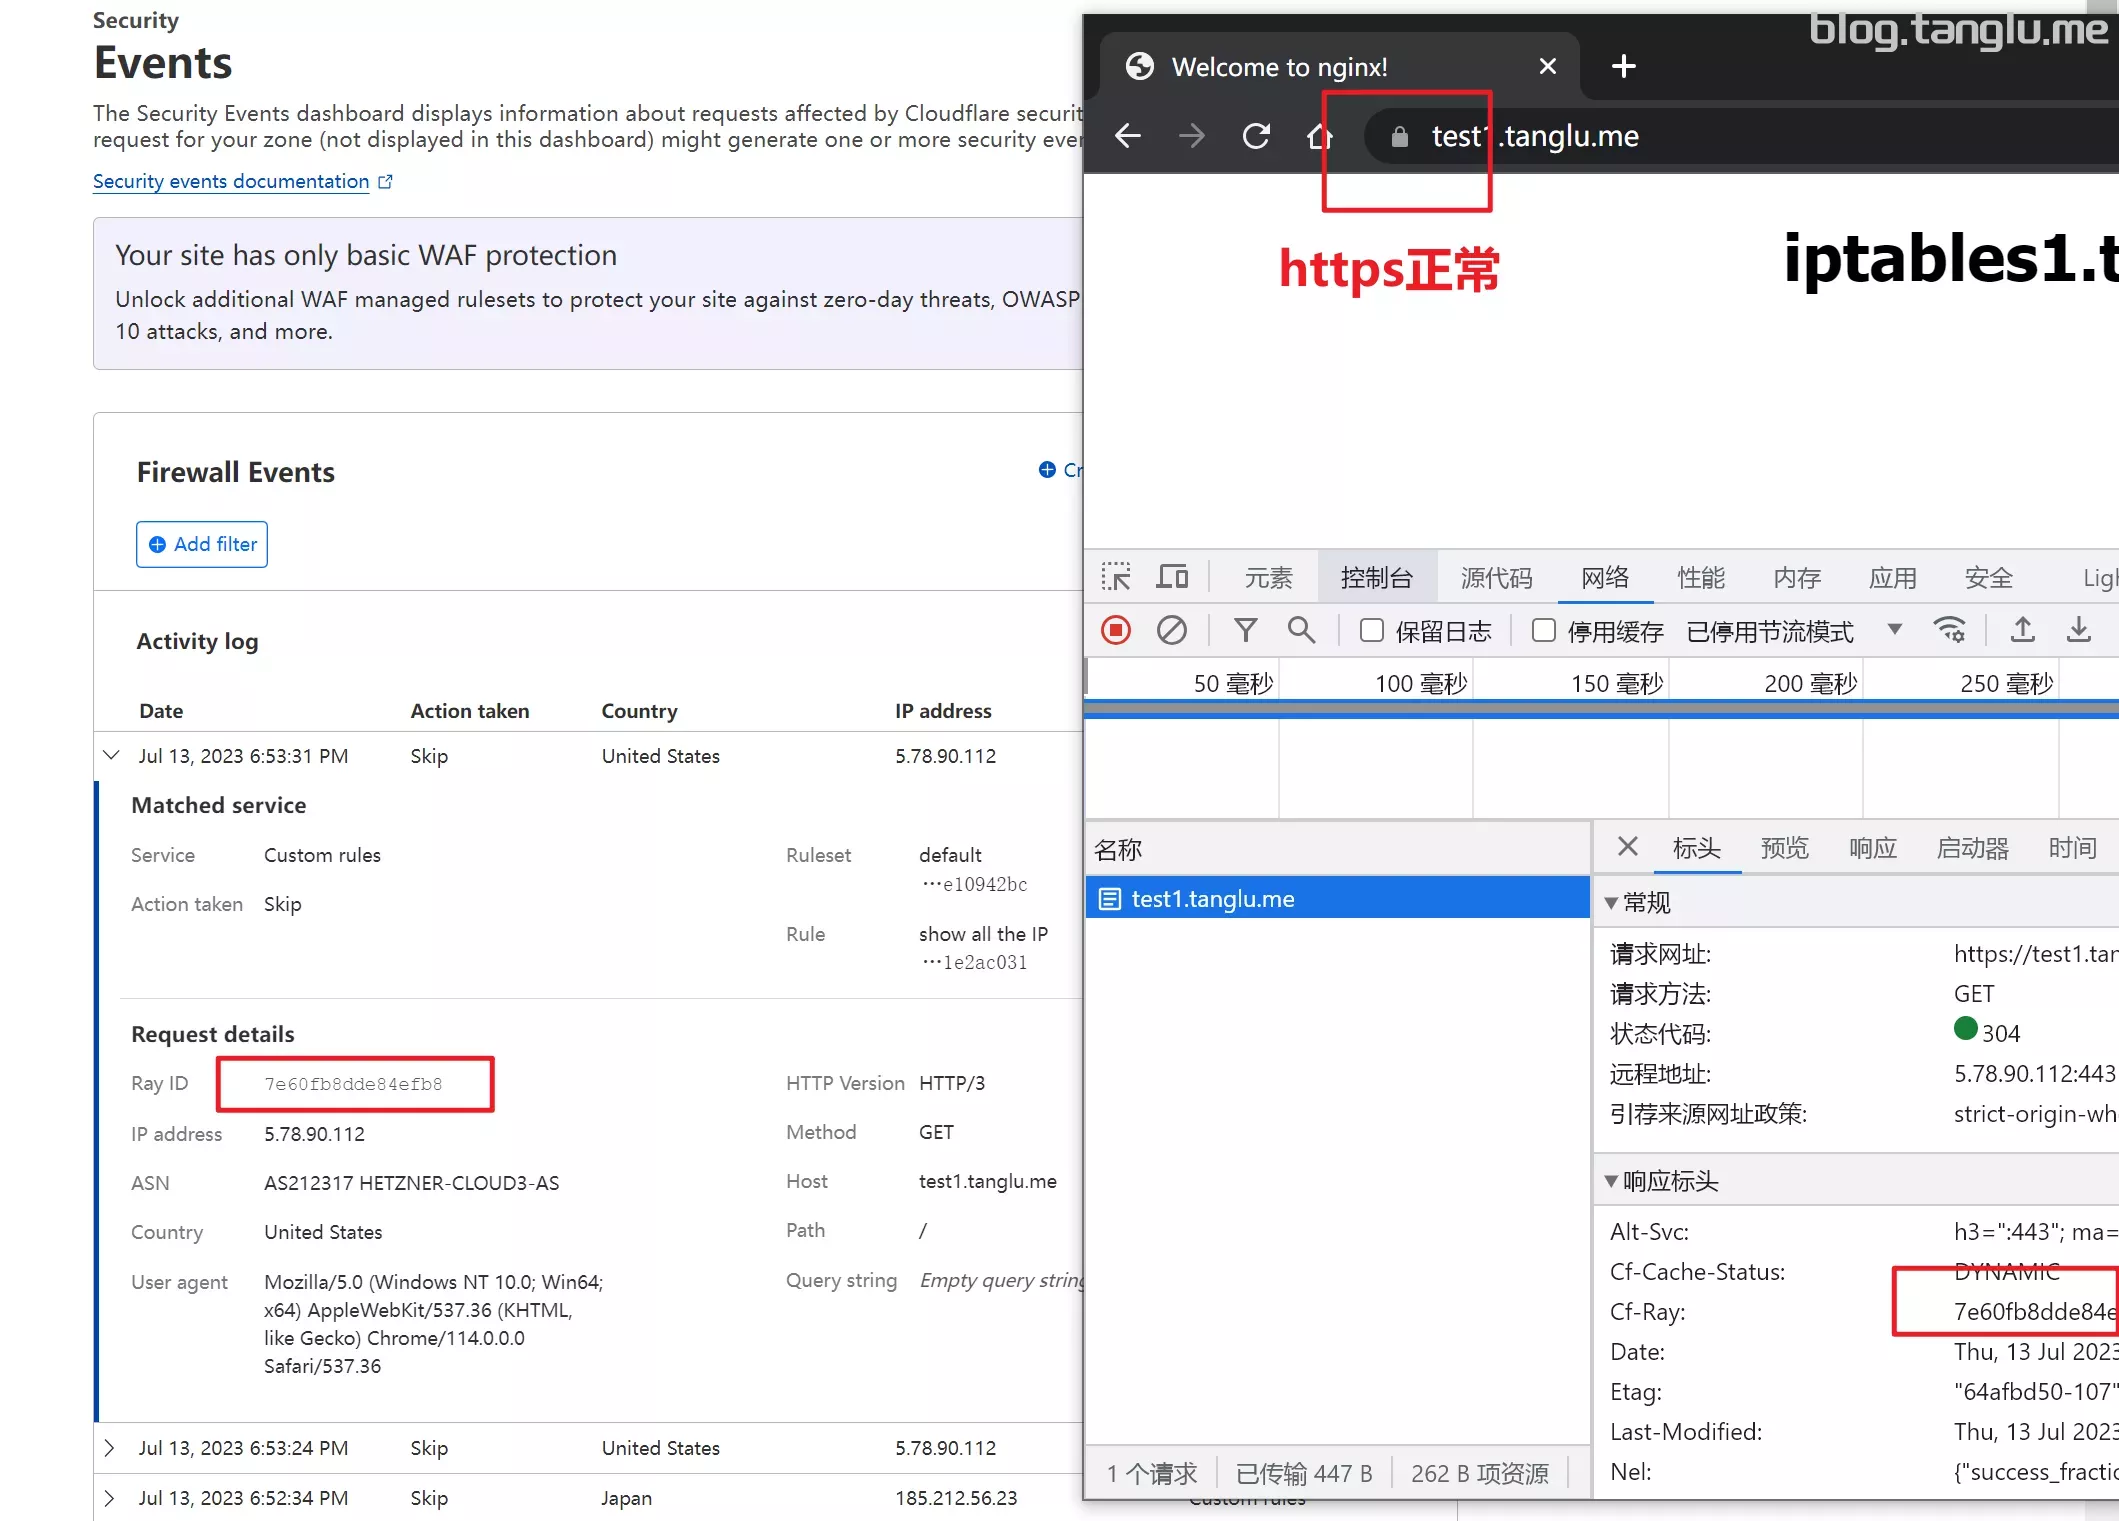Clear the network log
This screenshot has height=1521, width=2119.
click(x=1172, y=630)
